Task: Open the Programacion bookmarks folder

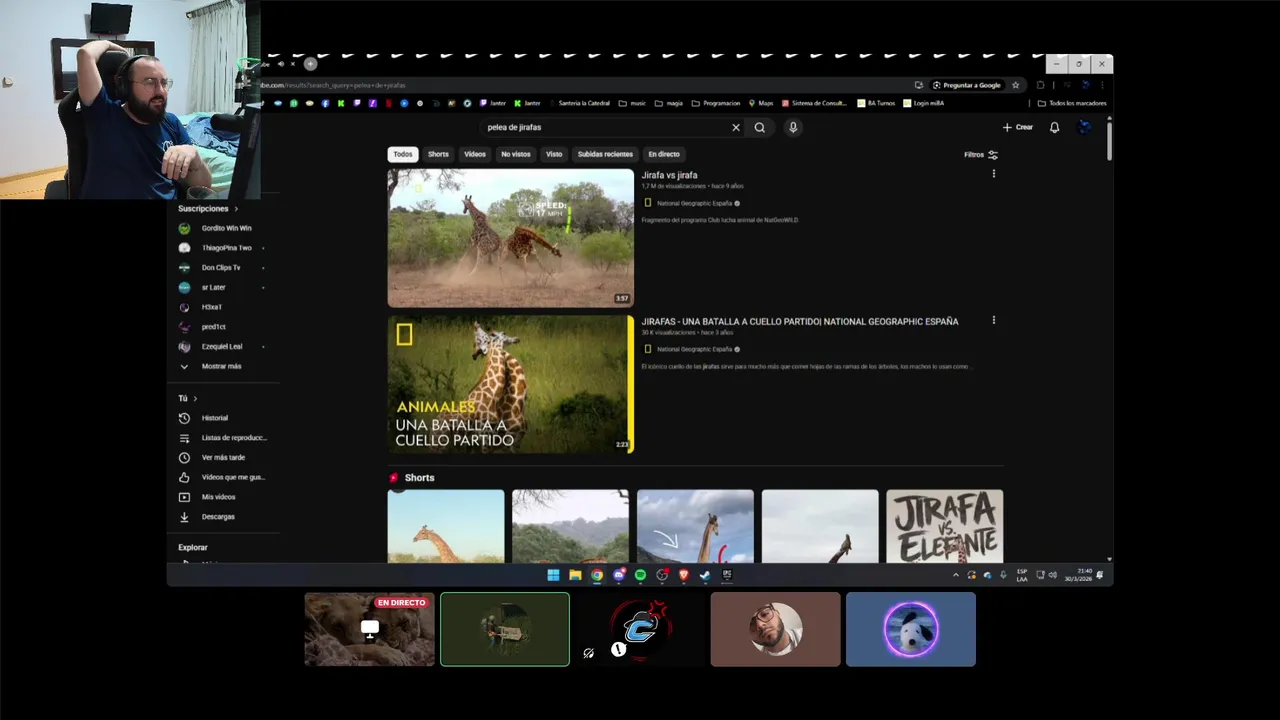Action: click(716, 103)
